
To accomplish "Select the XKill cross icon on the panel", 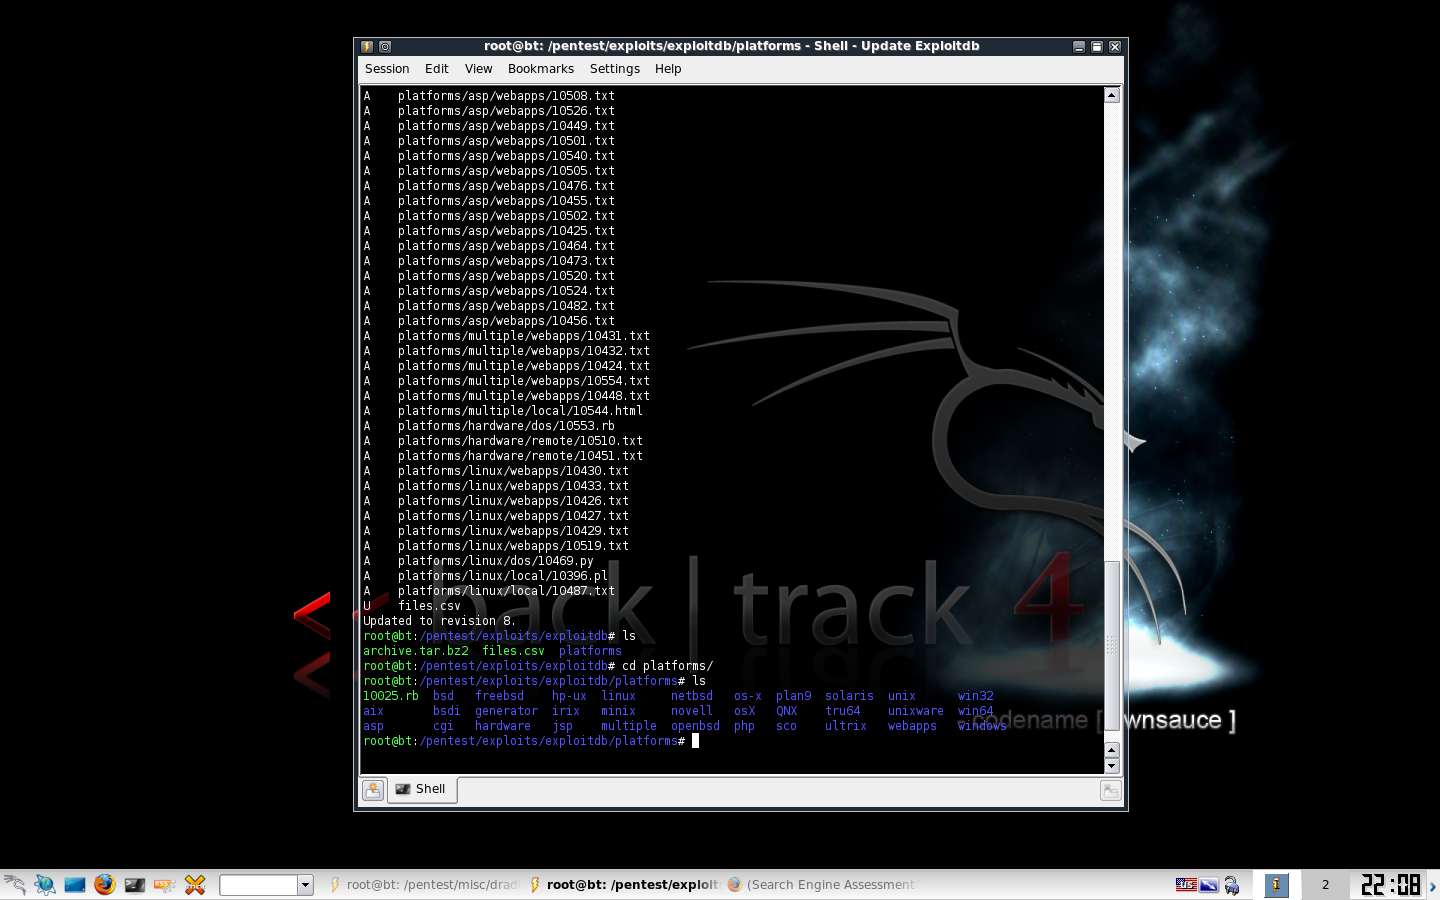I will coord(195,884).
